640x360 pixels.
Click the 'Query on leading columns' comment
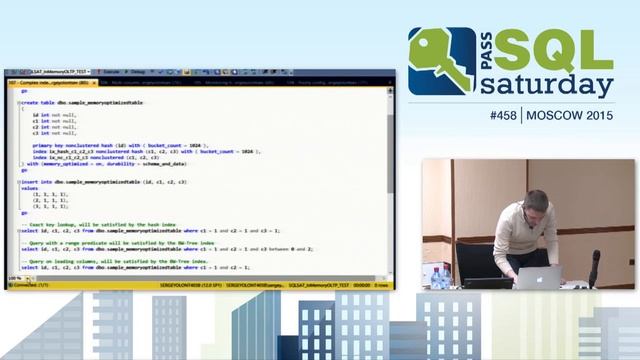pyautogui.click(x=114, y=262)
